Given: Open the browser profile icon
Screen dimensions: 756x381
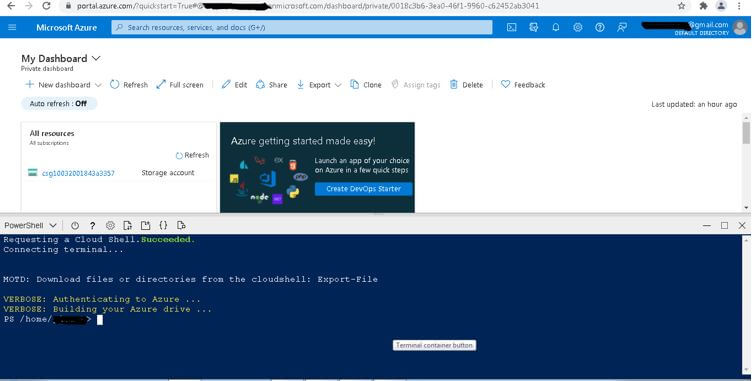Looking at the screenshot, I should (x=721, y=6).
